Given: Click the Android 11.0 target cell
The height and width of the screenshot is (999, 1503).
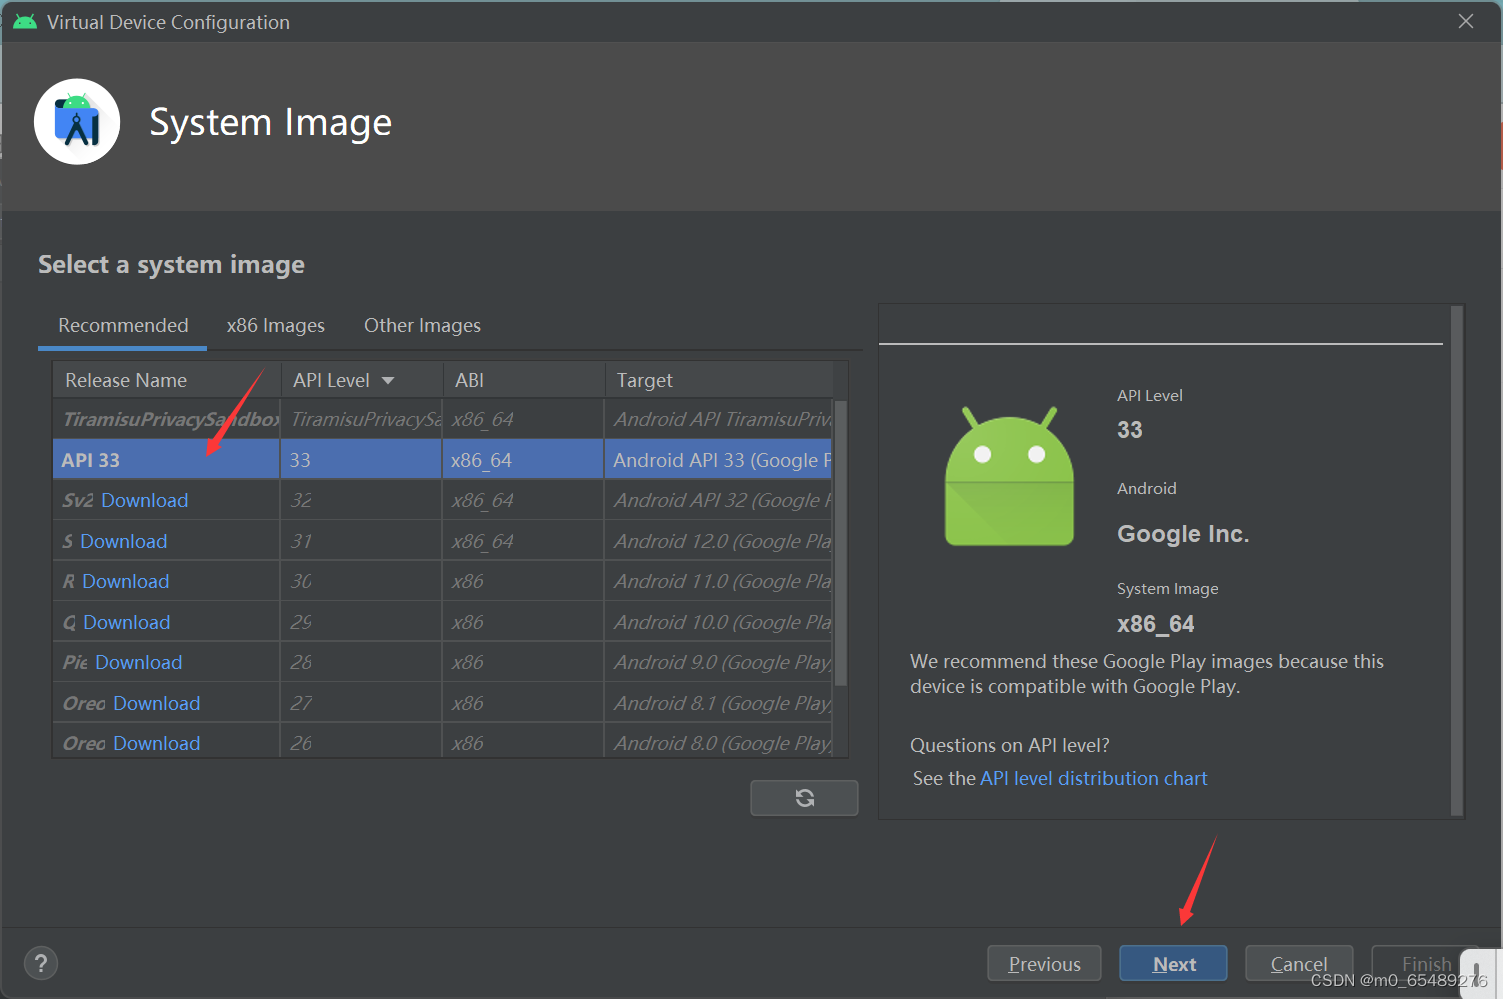Looking at the screenshot, I should [719, 581].
